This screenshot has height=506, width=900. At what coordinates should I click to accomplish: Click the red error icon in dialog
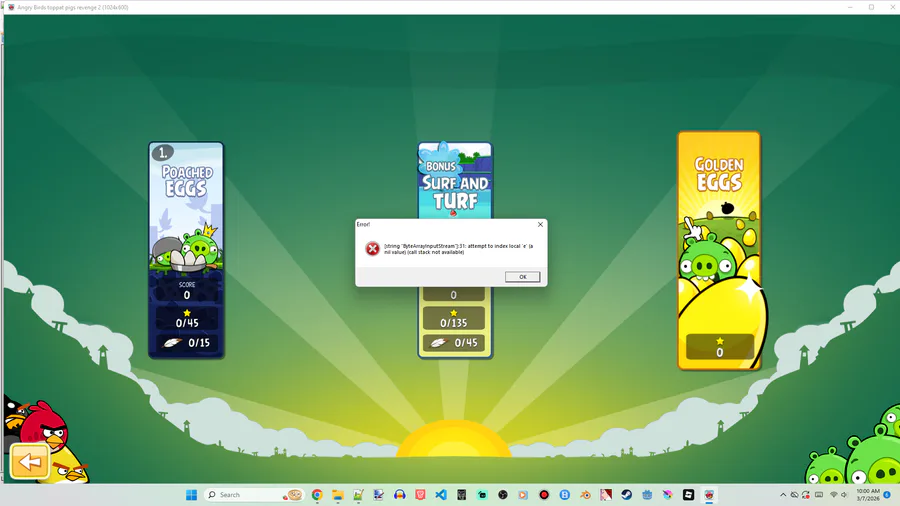[373, 248]
